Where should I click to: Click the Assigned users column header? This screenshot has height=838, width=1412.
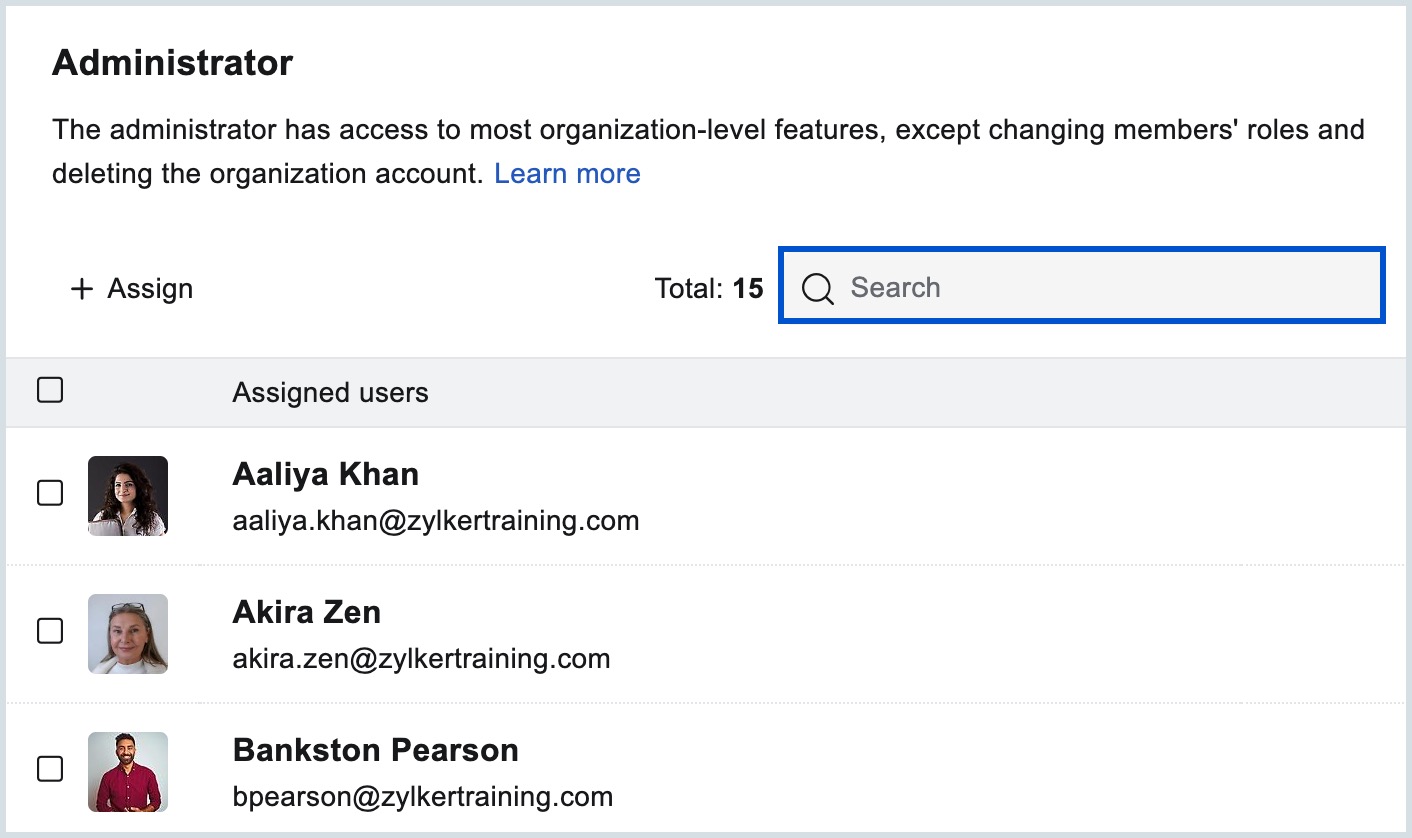330,393
